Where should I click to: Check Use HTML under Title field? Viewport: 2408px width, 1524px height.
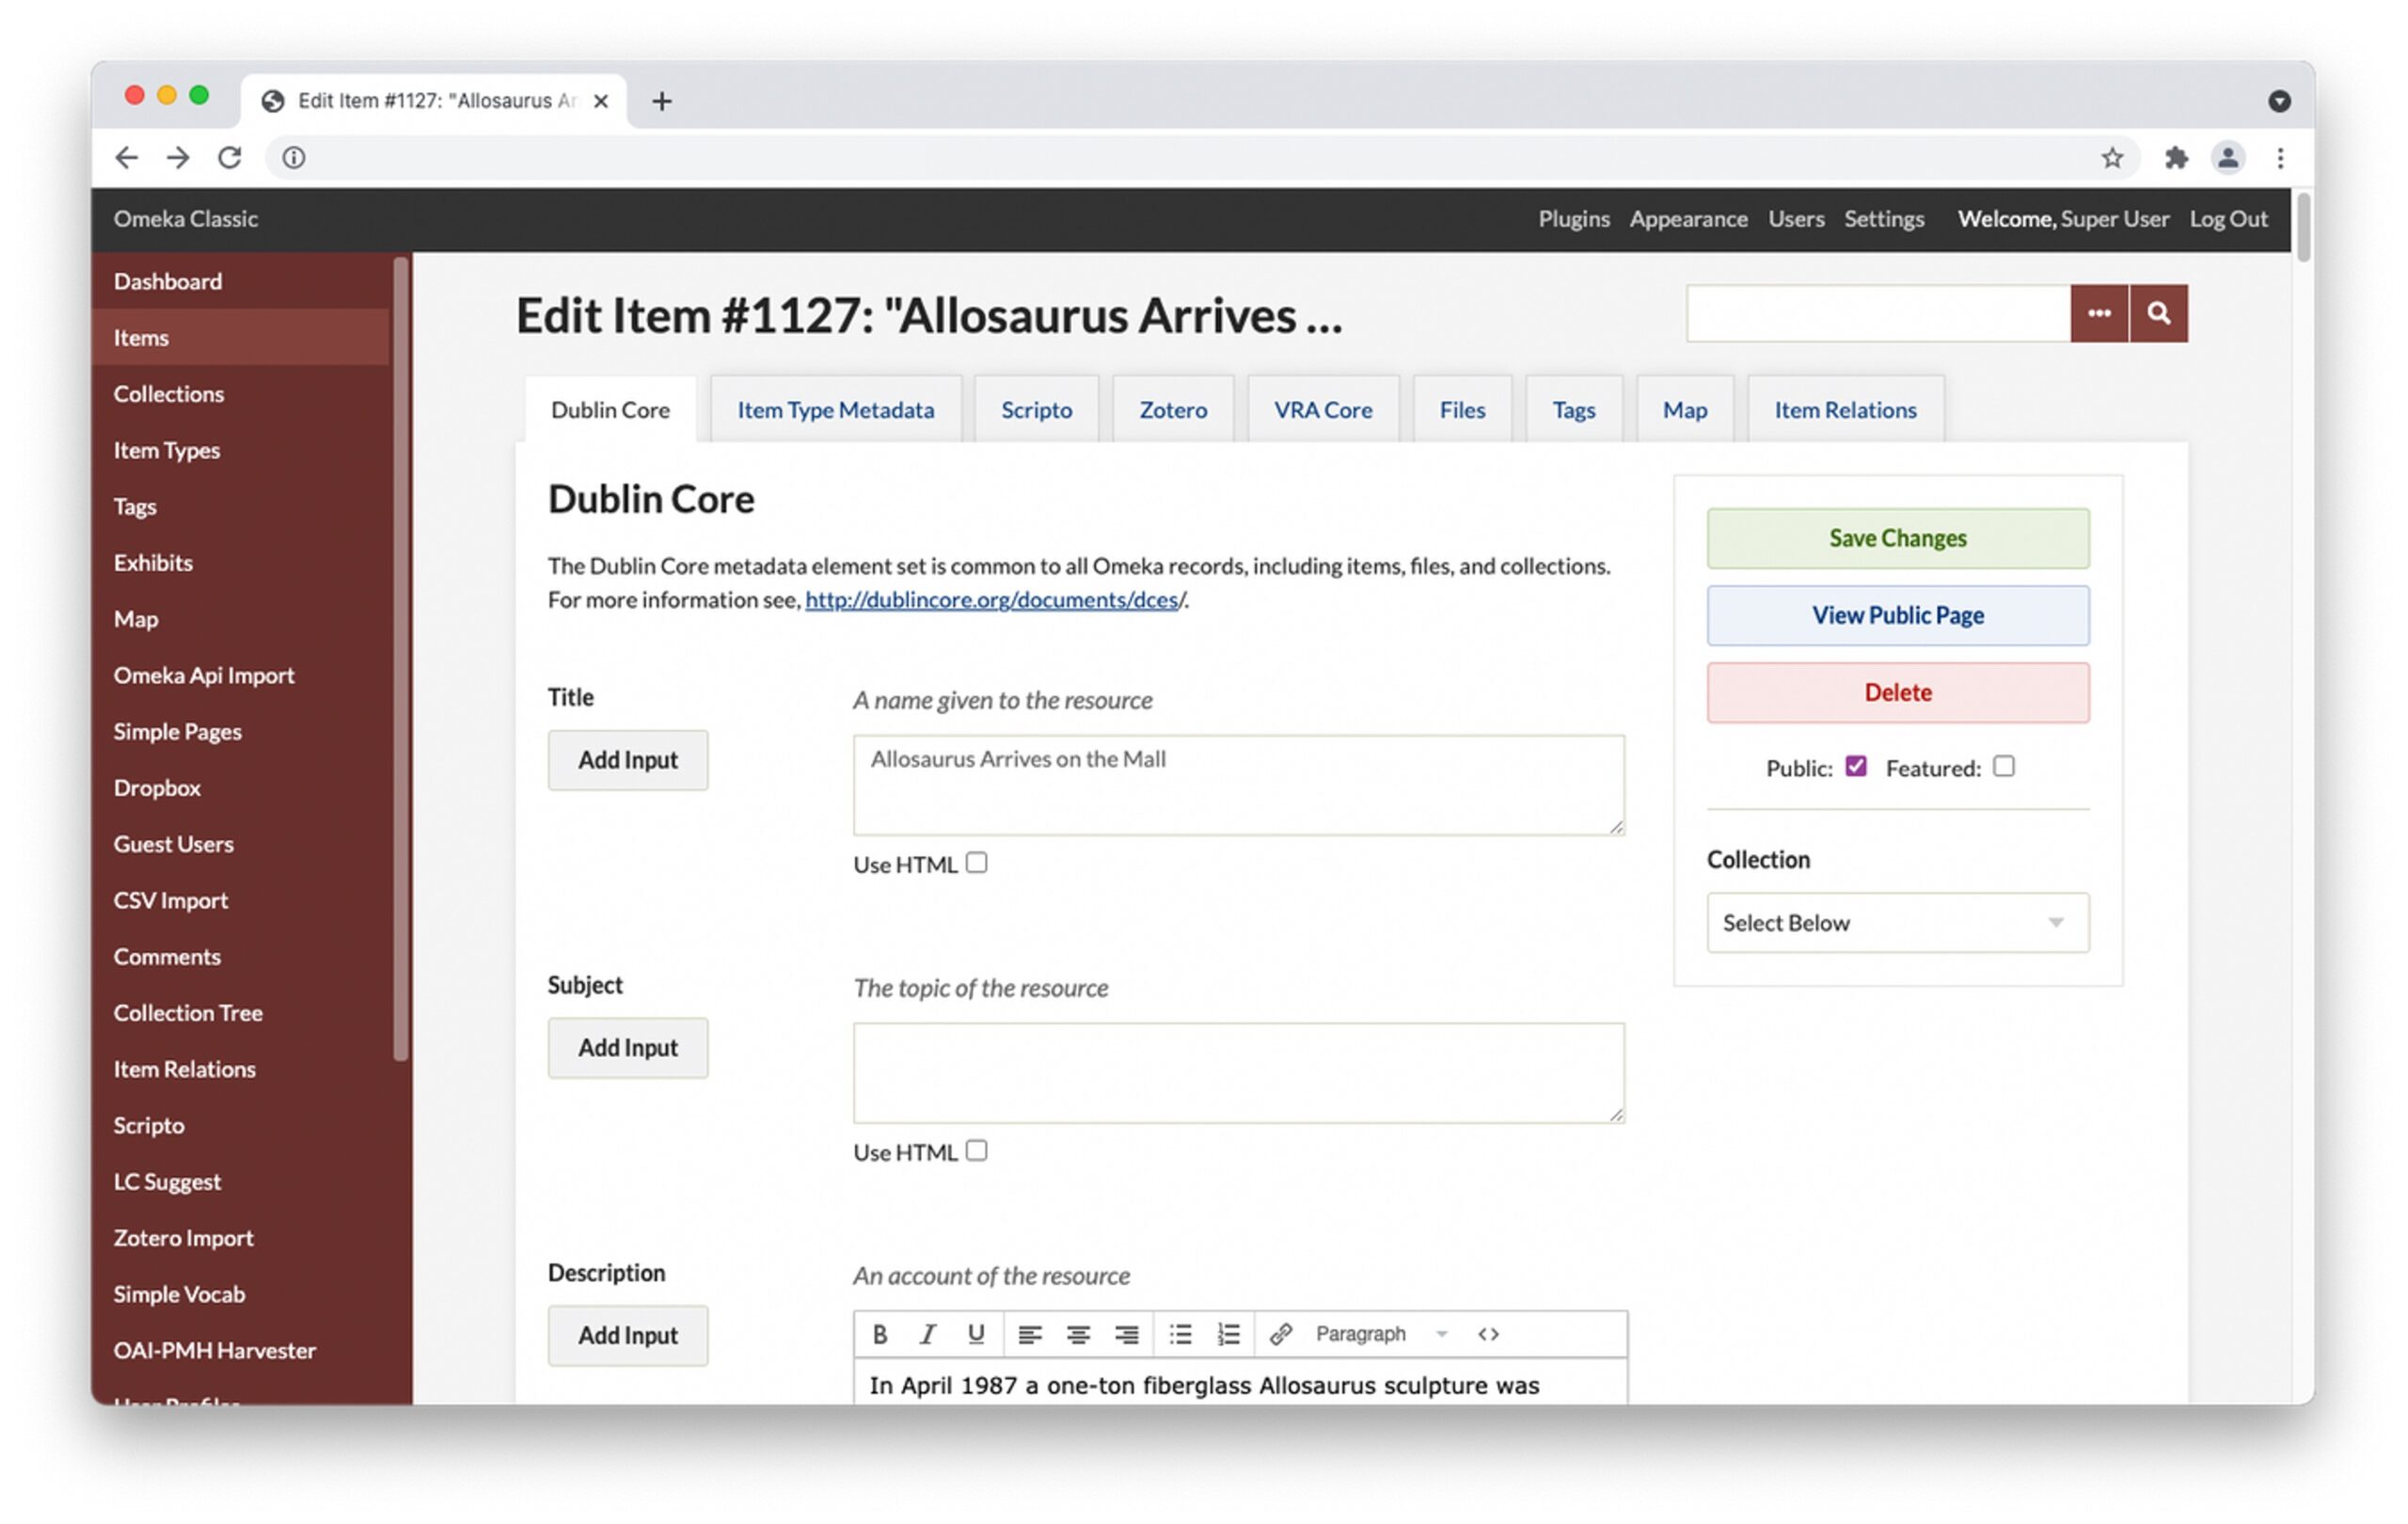coord(977,863)
